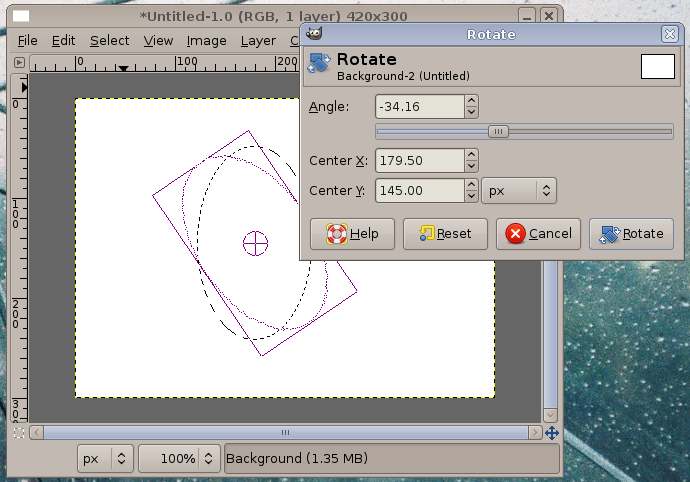Open the px unit dropdown in Rotate dialog
690x482 pixels.
pyautogui.click(x=518, y=190)
